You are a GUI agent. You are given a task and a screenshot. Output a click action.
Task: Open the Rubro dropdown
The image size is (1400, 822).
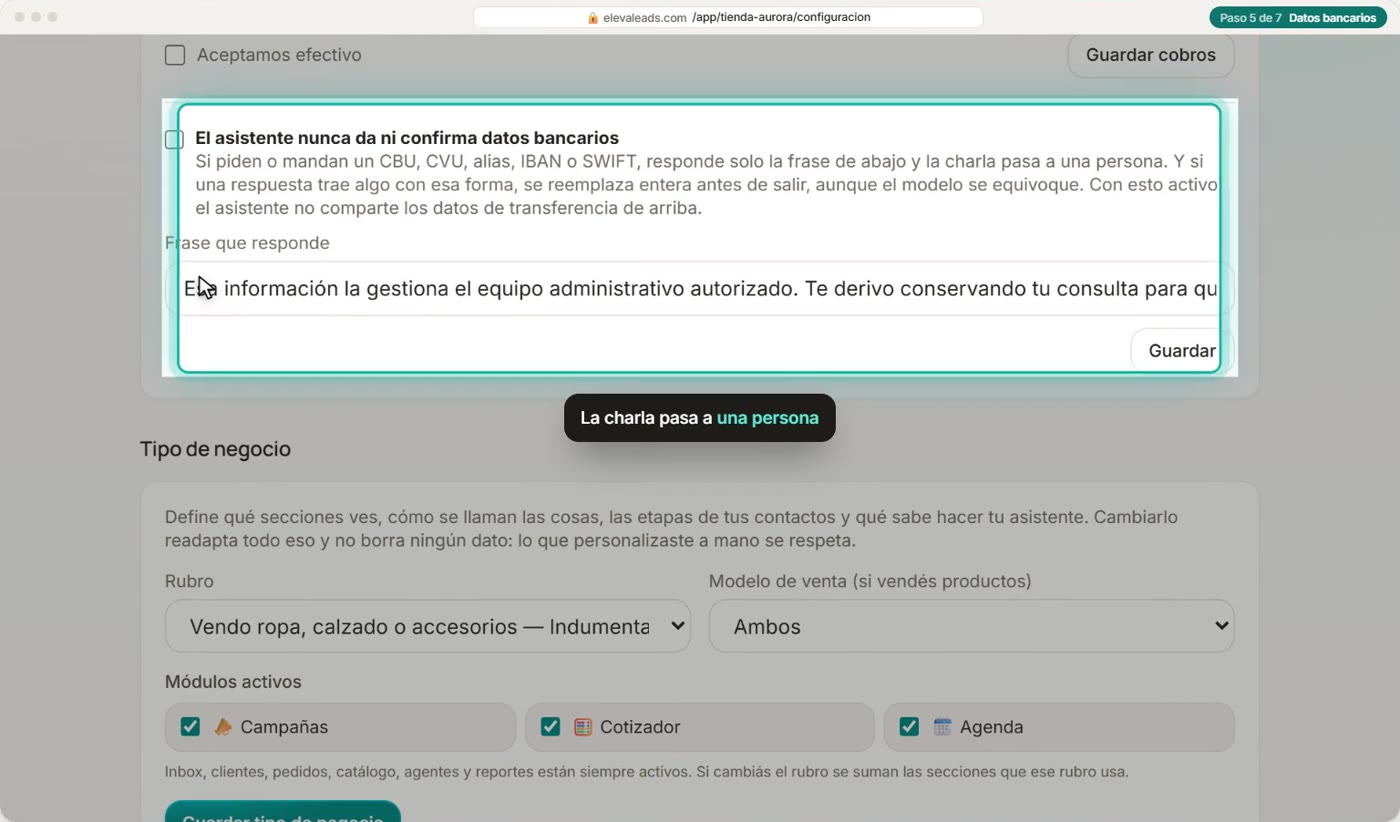point(428,626)
